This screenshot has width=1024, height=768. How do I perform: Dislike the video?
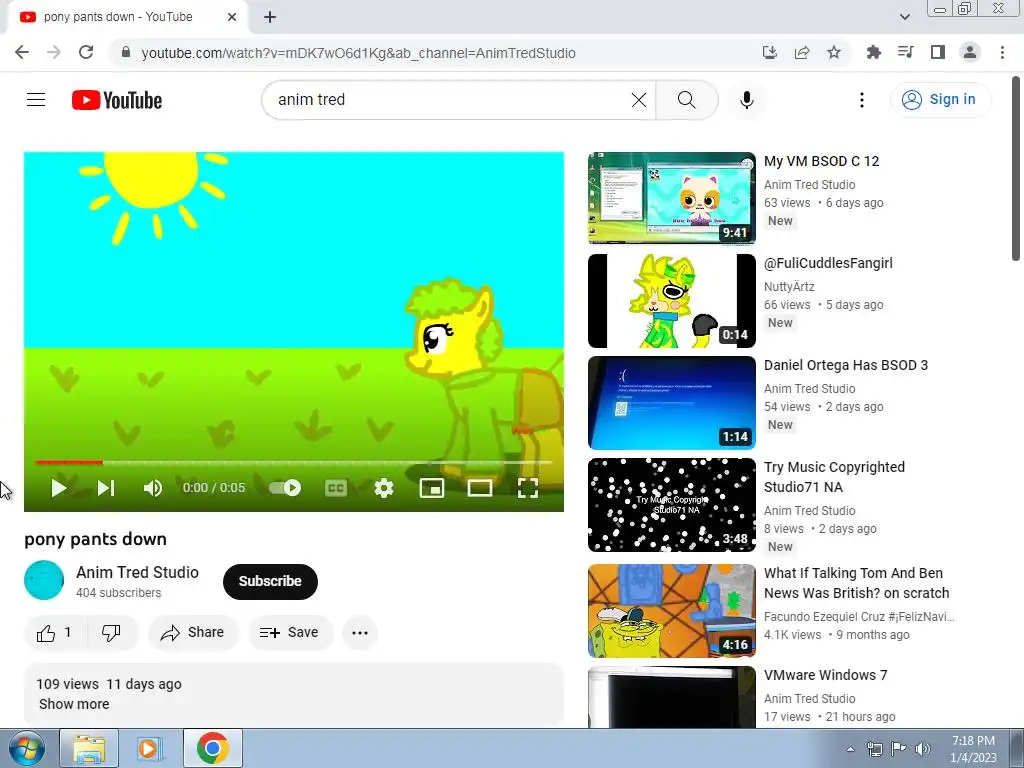pos(112,633)
